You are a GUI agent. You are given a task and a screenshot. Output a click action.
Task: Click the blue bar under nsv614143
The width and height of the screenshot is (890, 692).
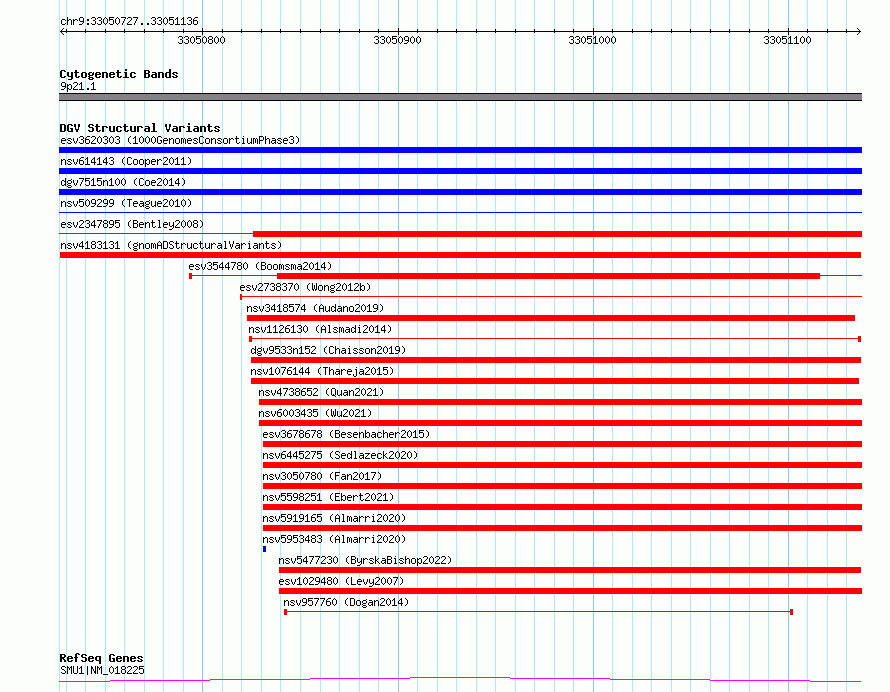tap(460, 171)
